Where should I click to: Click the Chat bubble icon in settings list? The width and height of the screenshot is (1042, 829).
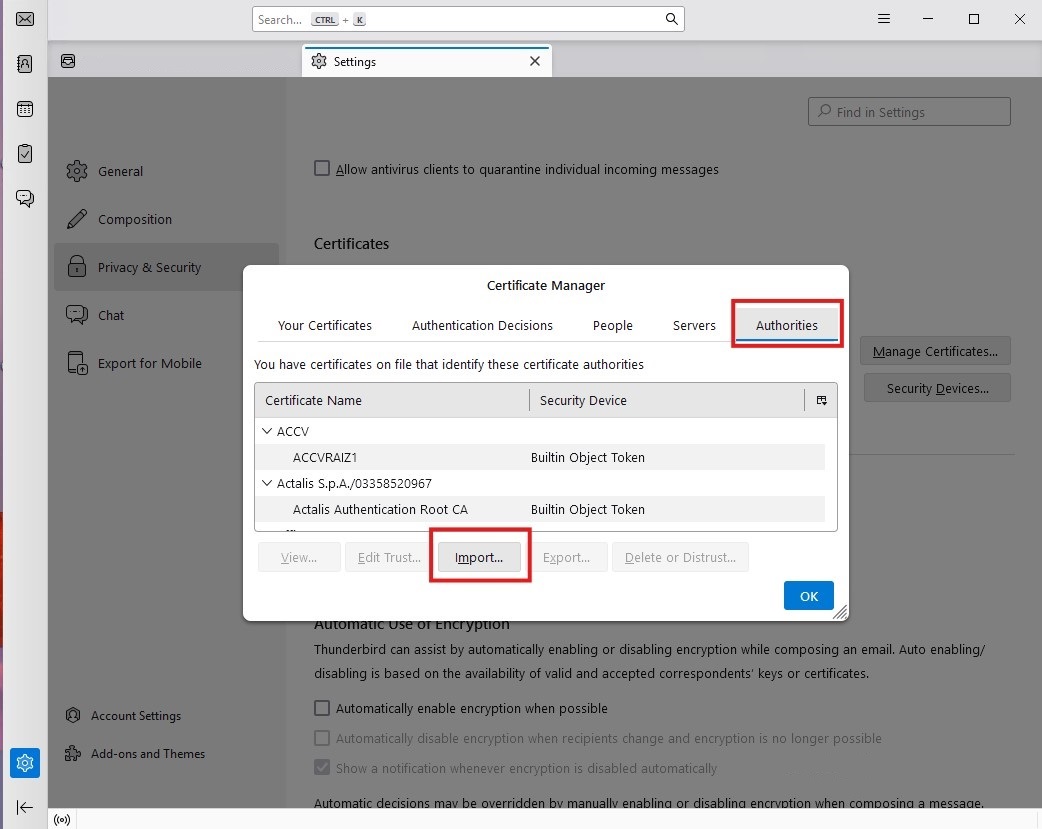(77, 314)
